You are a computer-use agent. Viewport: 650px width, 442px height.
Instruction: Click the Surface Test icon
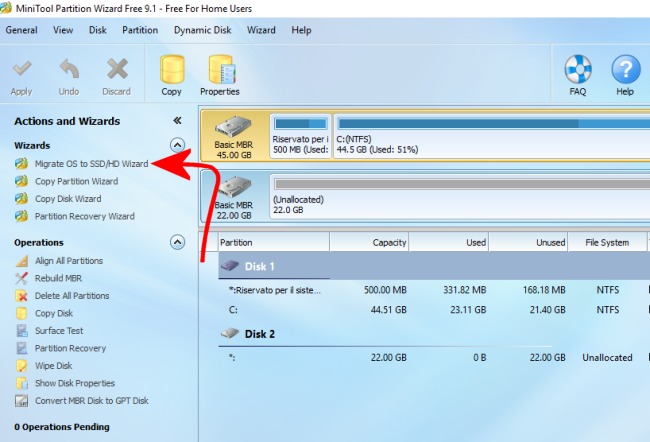pyautogui.click(x=22, y=330)
